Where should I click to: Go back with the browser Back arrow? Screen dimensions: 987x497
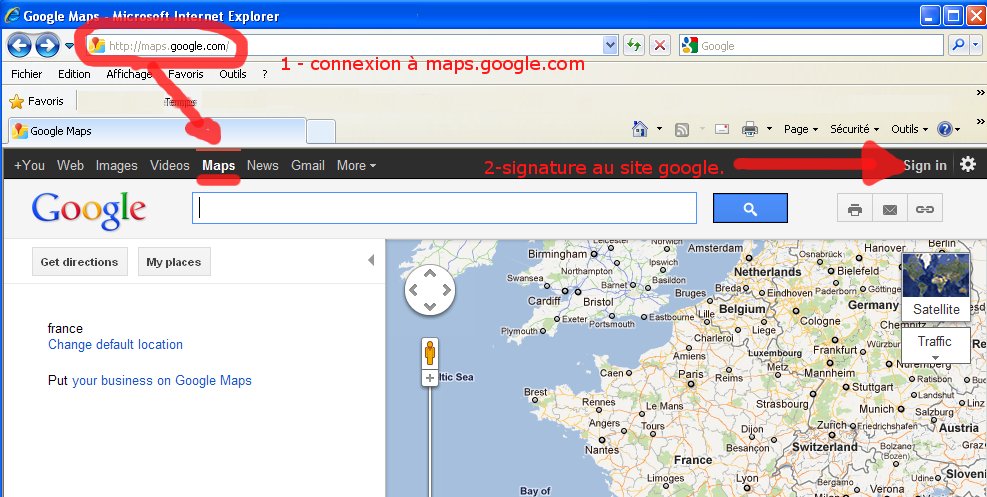click(x=20, y=45)
